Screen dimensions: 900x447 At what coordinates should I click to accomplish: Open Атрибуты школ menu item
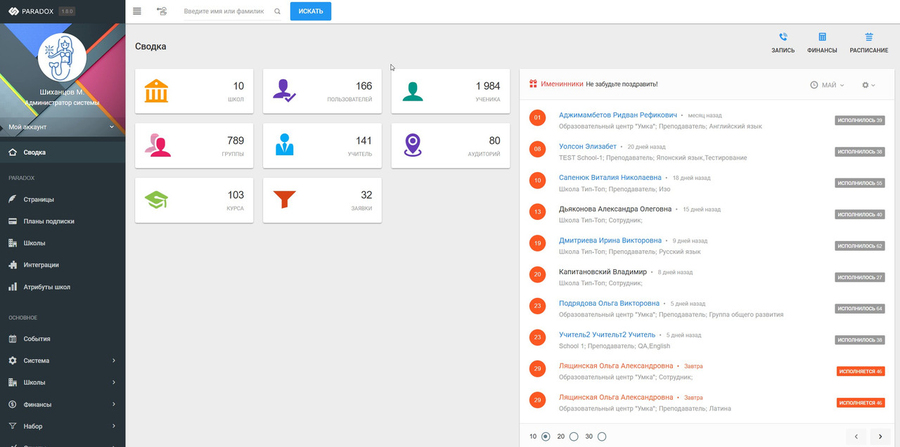click(62, 287)
